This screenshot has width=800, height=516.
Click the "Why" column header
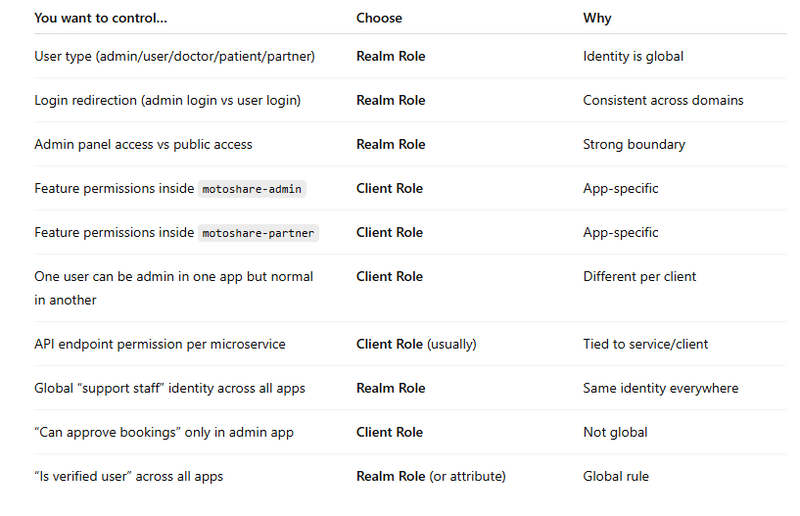(597, 18)
